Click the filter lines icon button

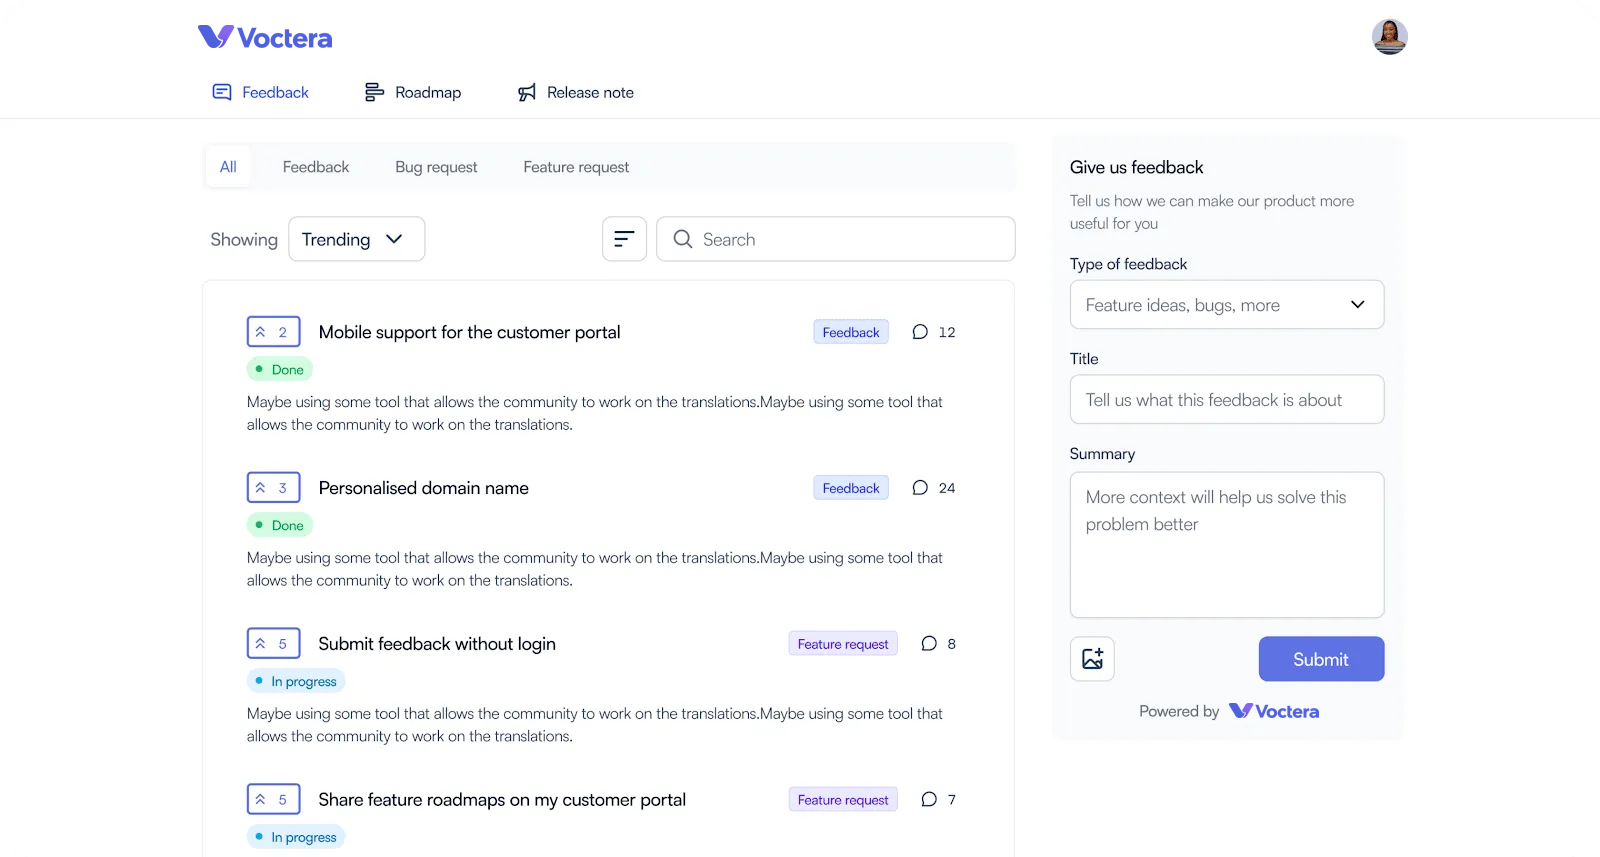(624, 239)
